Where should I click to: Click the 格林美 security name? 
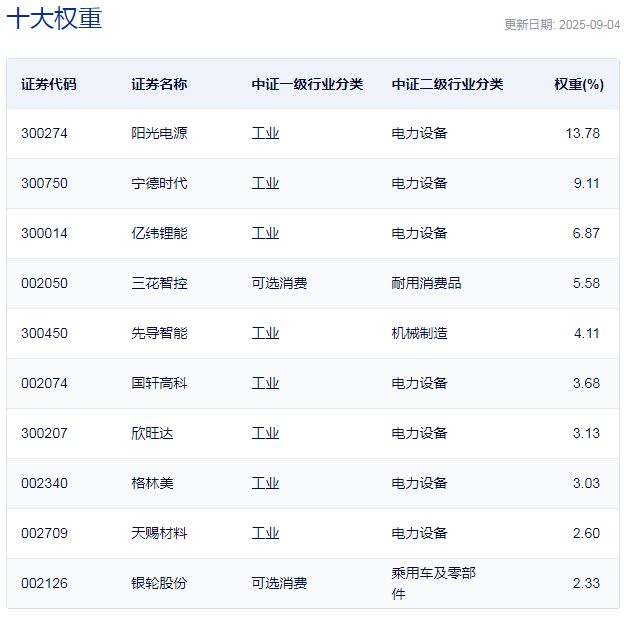point(152,483)
